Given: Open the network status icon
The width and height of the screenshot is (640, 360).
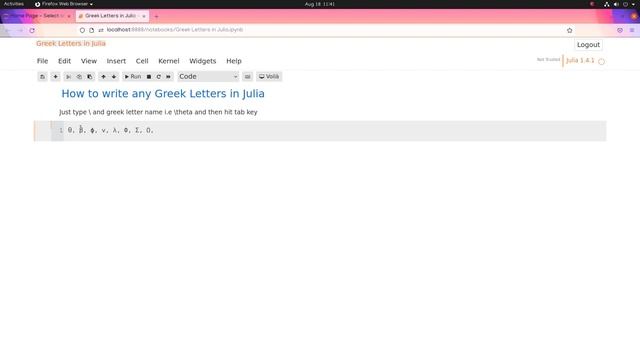Looking at the screenshot, I should tap(607, 4).
